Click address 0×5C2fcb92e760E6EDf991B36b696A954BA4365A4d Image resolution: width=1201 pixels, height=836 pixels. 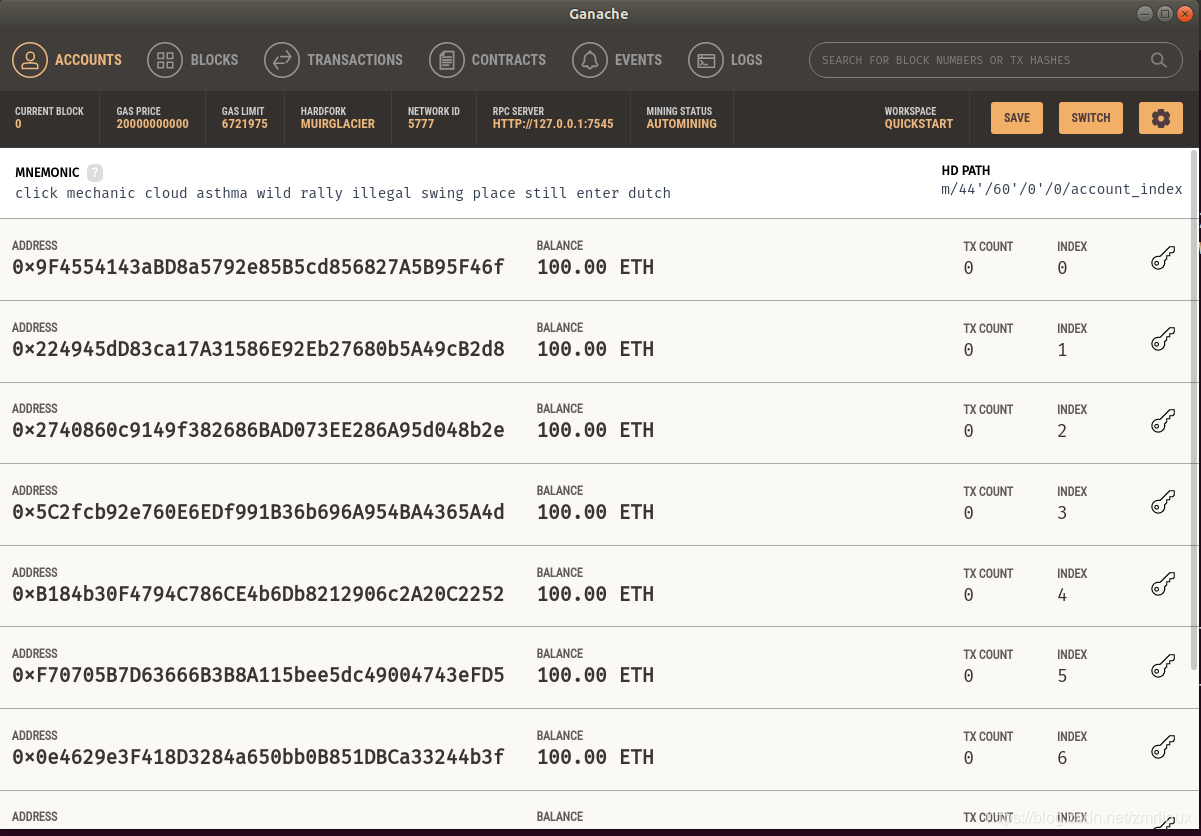[x=258, y=512]
